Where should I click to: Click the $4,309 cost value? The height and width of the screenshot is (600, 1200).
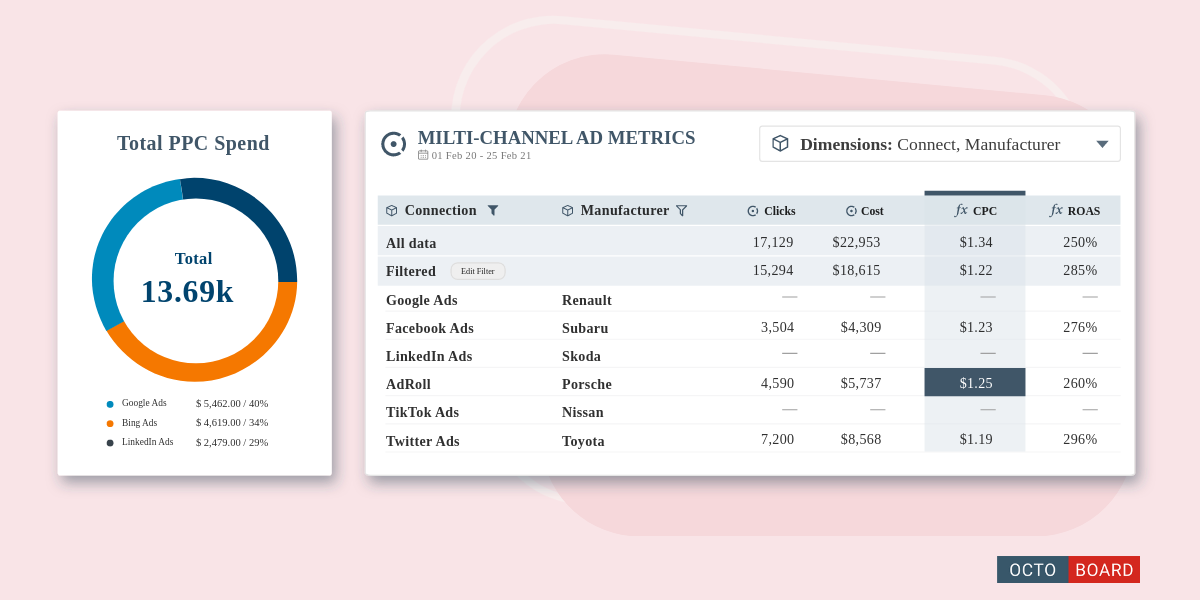coord(861,327)
